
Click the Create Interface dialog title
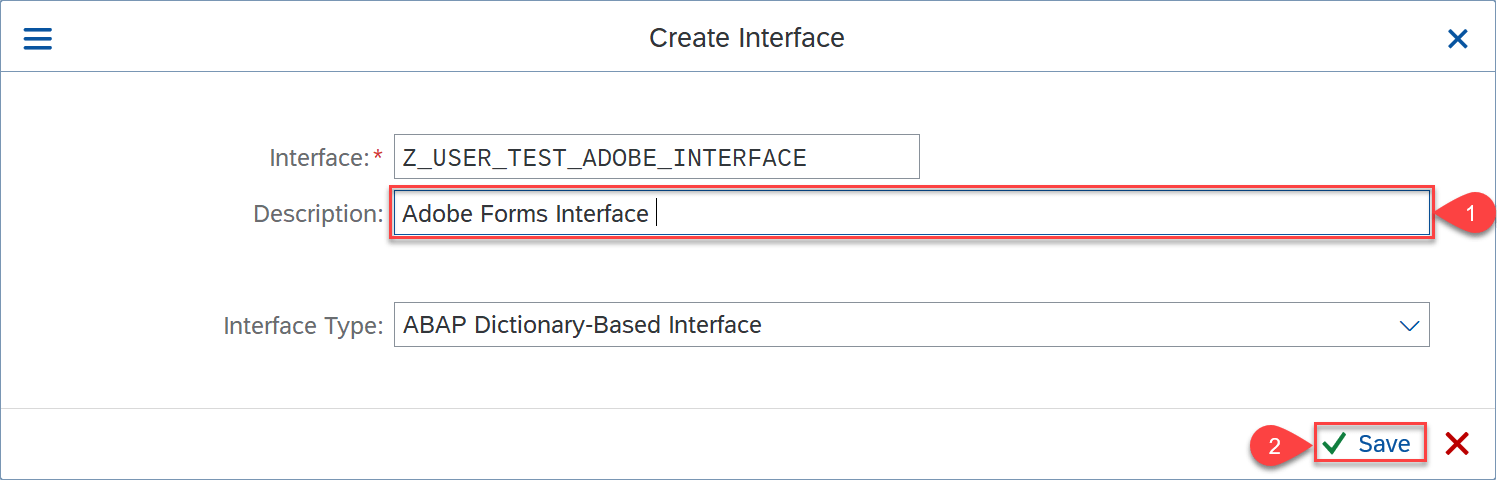747,39
